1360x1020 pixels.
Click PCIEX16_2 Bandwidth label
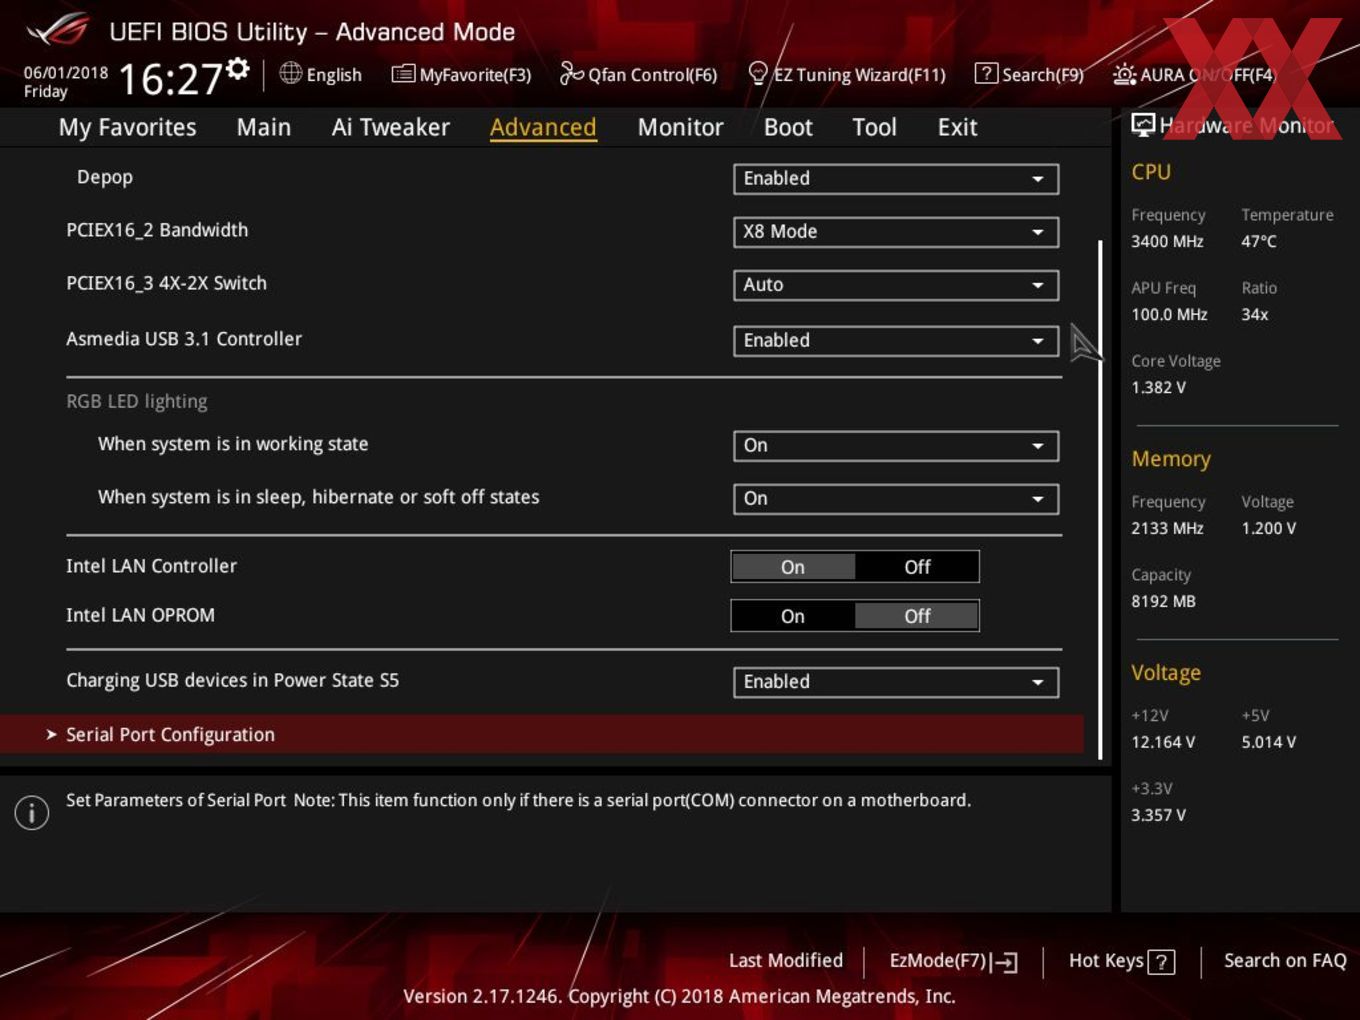click(x=157, y=230)
